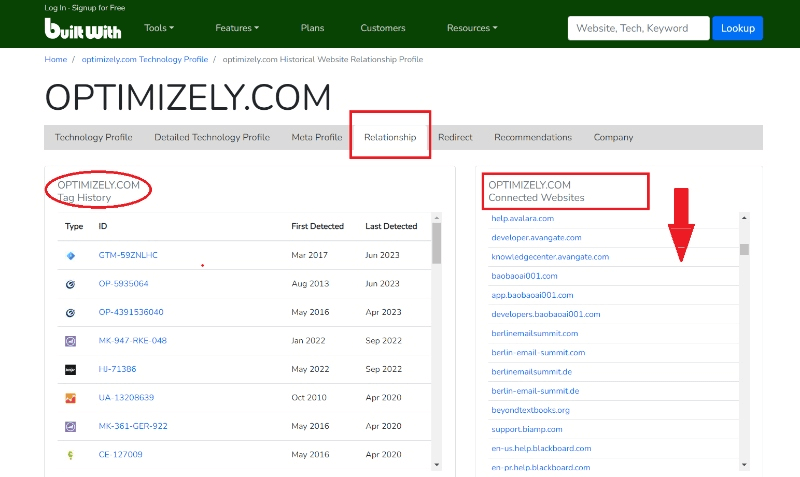800x477 pixels.
Task: Focus the Website, Tech, Keyword search field
Action: (638, 28)
